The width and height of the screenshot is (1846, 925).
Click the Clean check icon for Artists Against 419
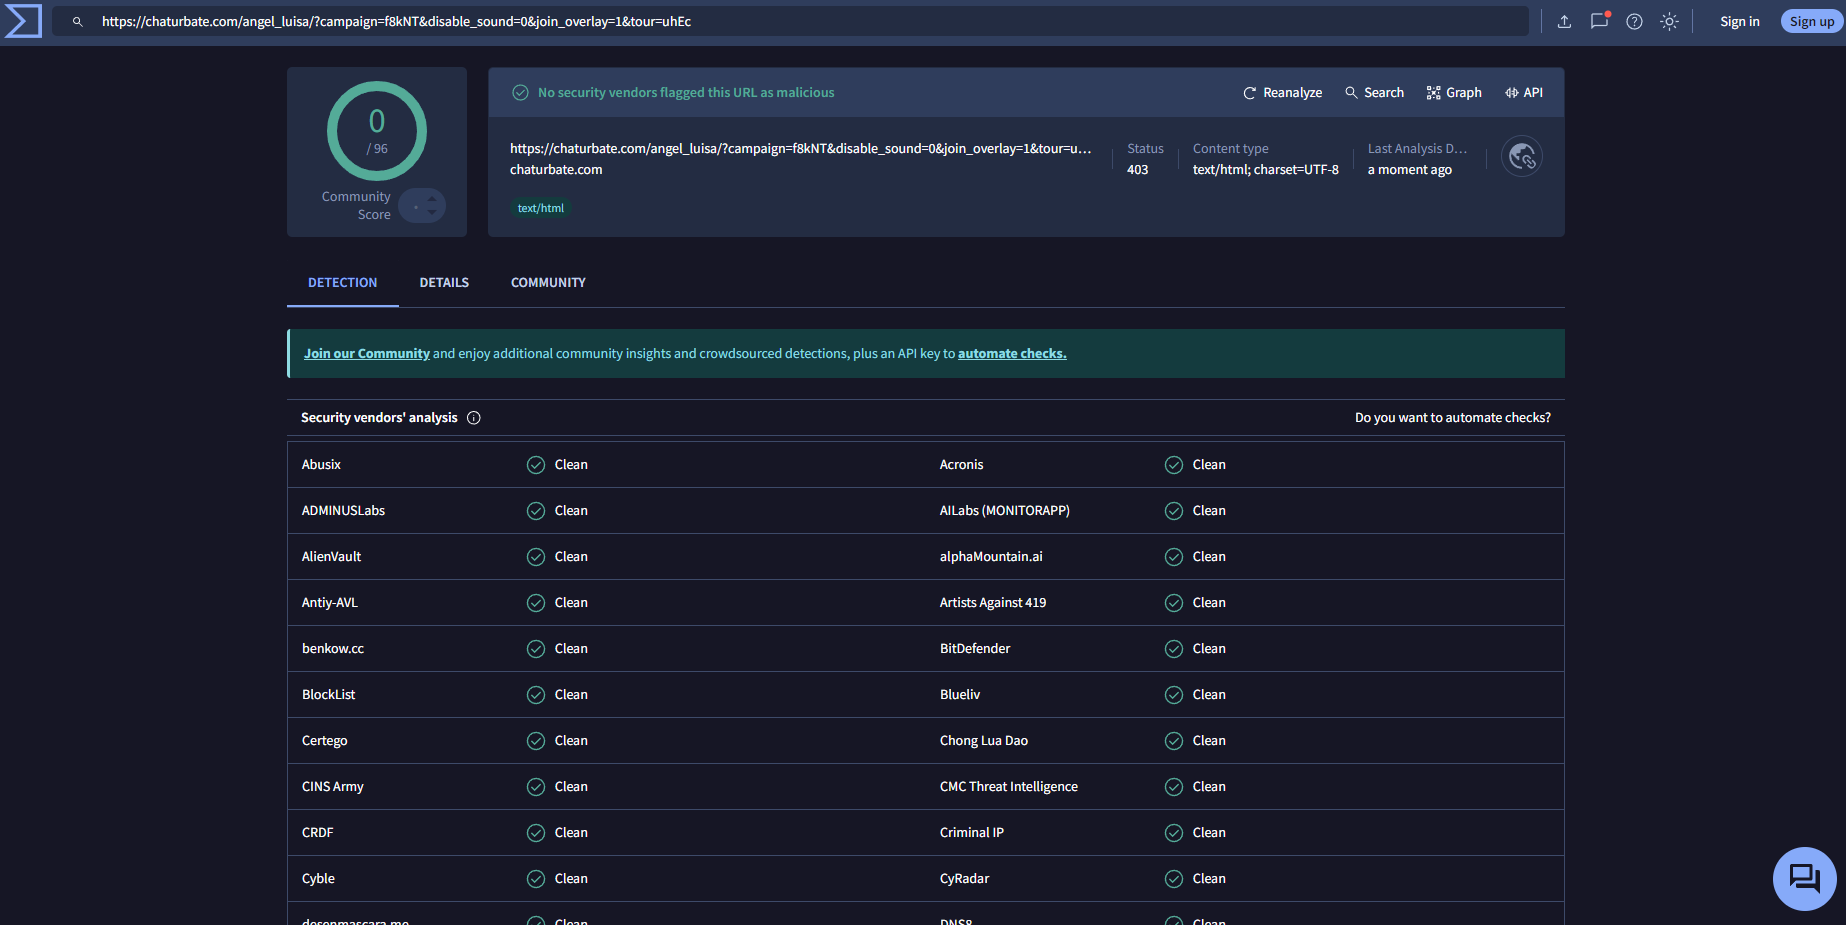click(x=1174, y=603)
